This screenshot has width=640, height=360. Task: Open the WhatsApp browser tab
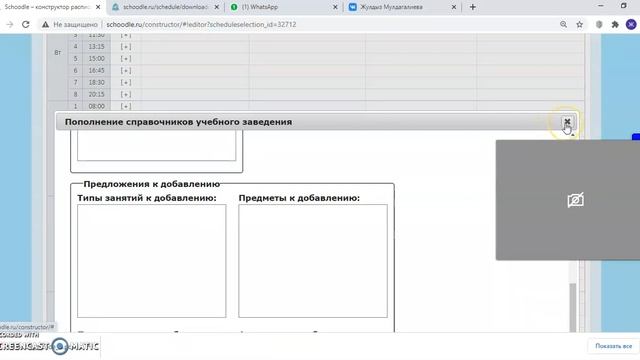(260, 7)
